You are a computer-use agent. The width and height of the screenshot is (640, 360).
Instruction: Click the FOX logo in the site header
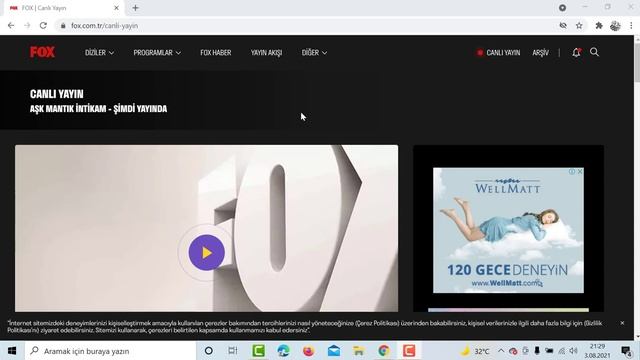42,52
